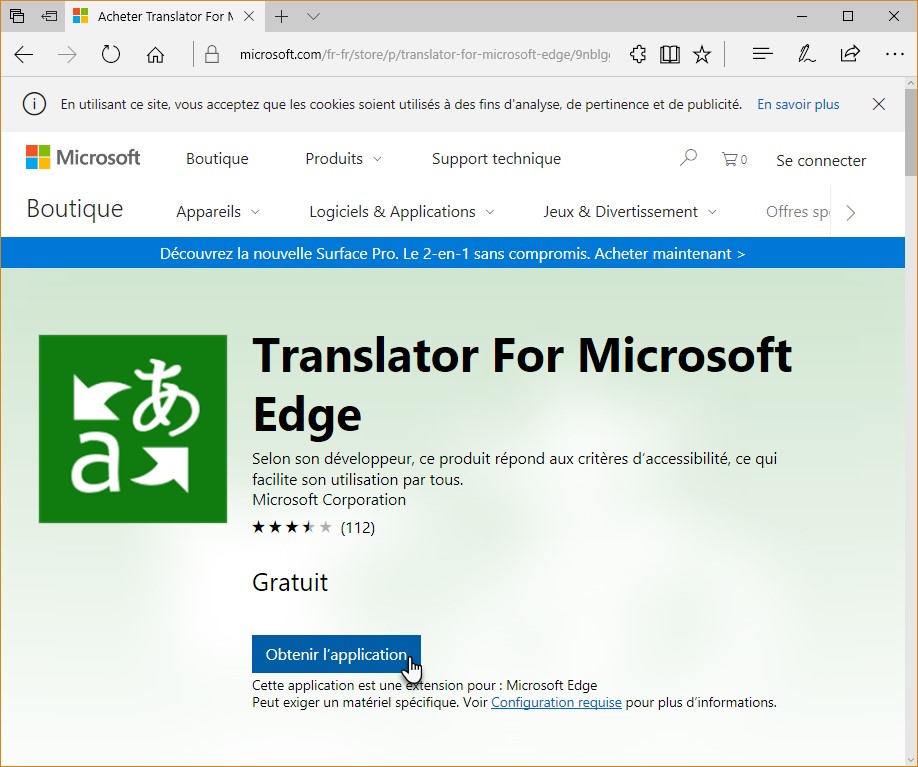Click the Surface Pro promo banner

tap(453, 254)
